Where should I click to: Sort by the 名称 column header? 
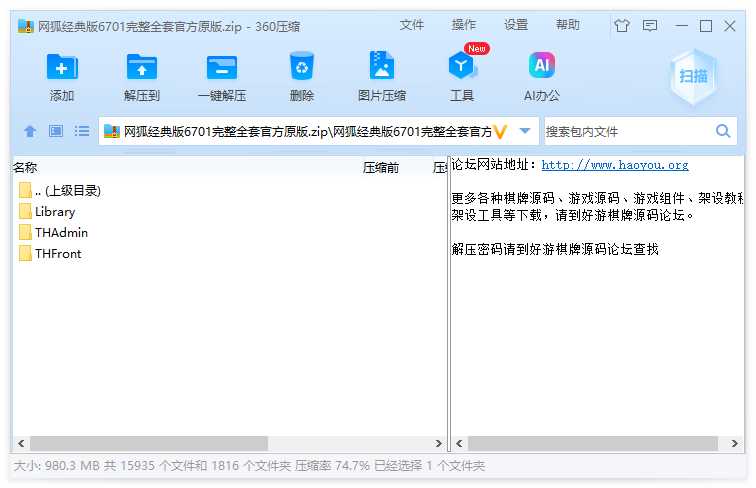coord(25,167)
